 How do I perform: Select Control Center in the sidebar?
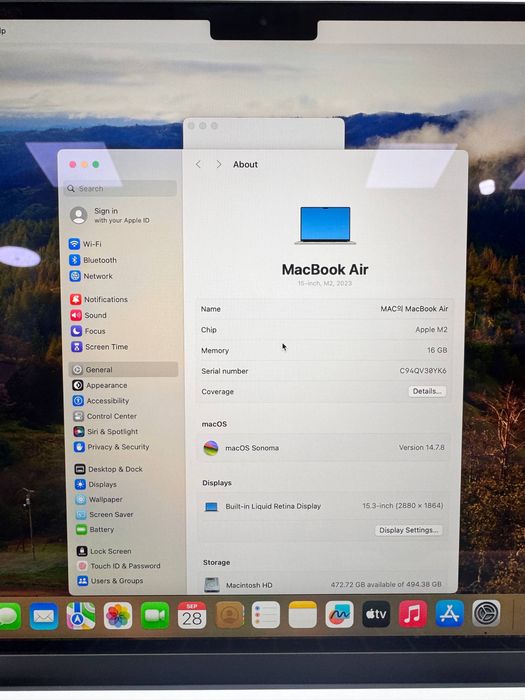[x=105, y=416]
